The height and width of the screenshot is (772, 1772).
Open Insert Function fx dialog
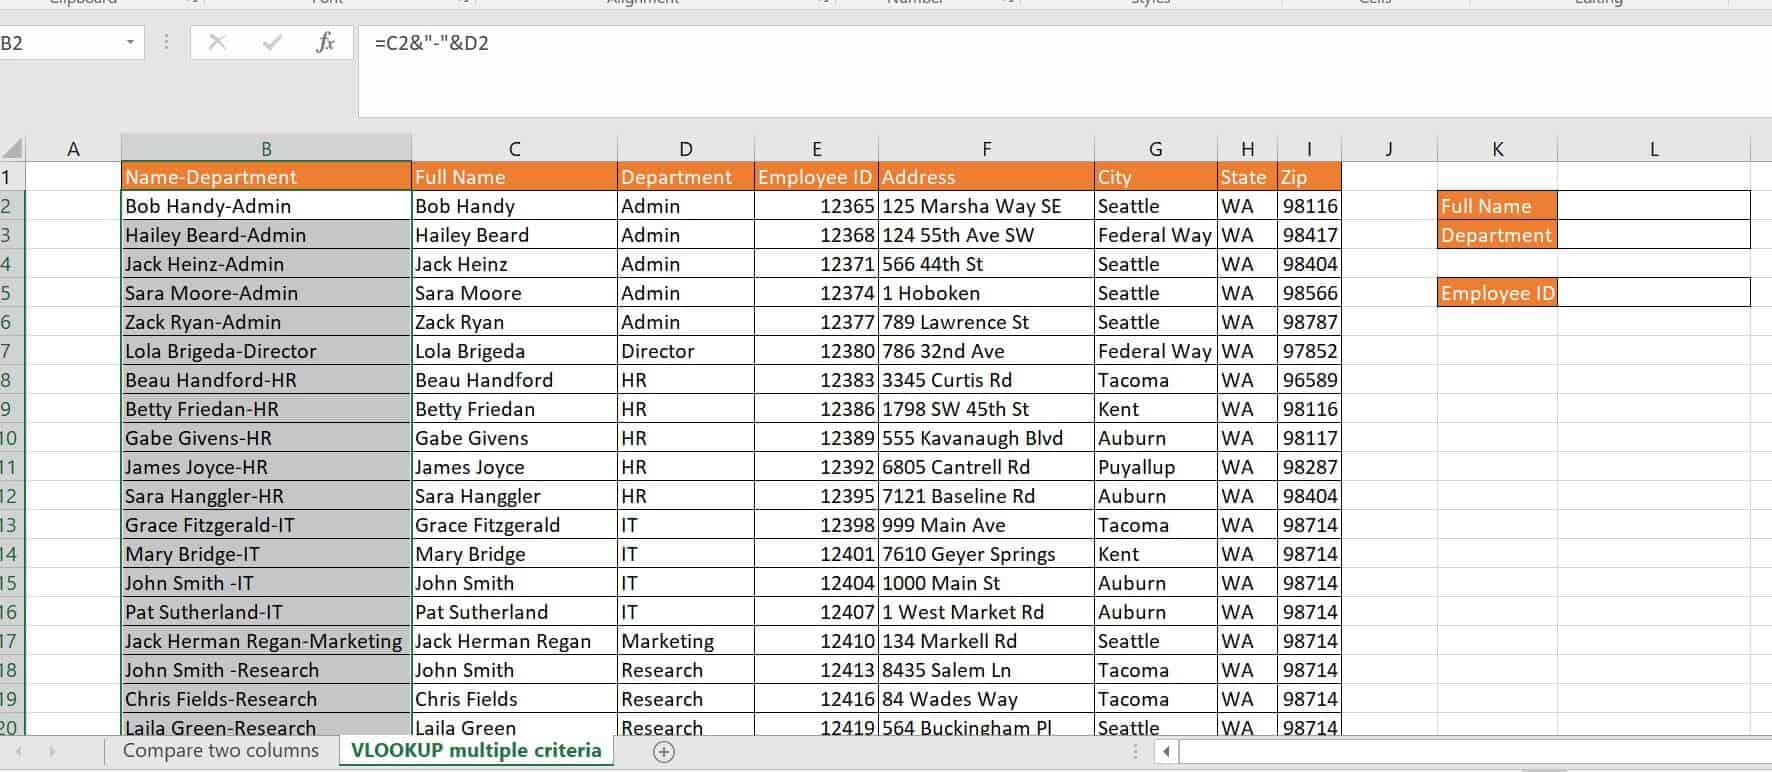(x=325, y=42)
